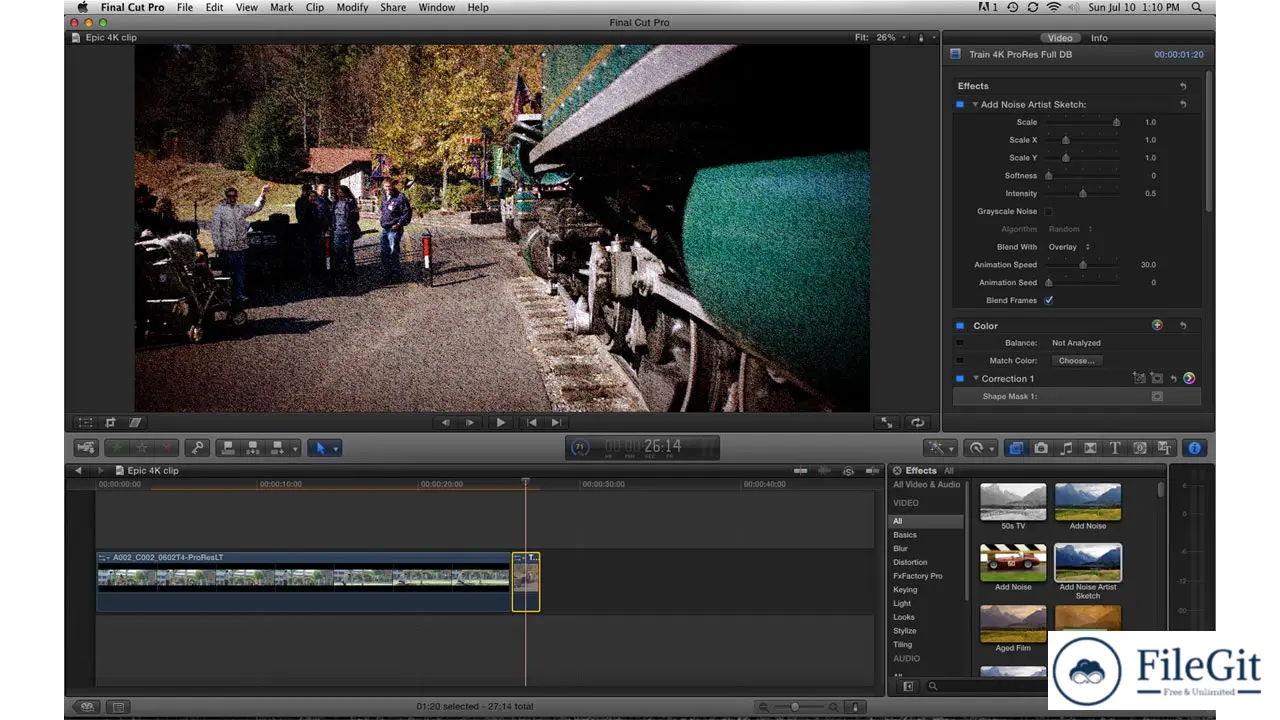Enable the Grayscale Noise checkbox
Screen dimensions: 1280x720
(x=1048, y=211)
